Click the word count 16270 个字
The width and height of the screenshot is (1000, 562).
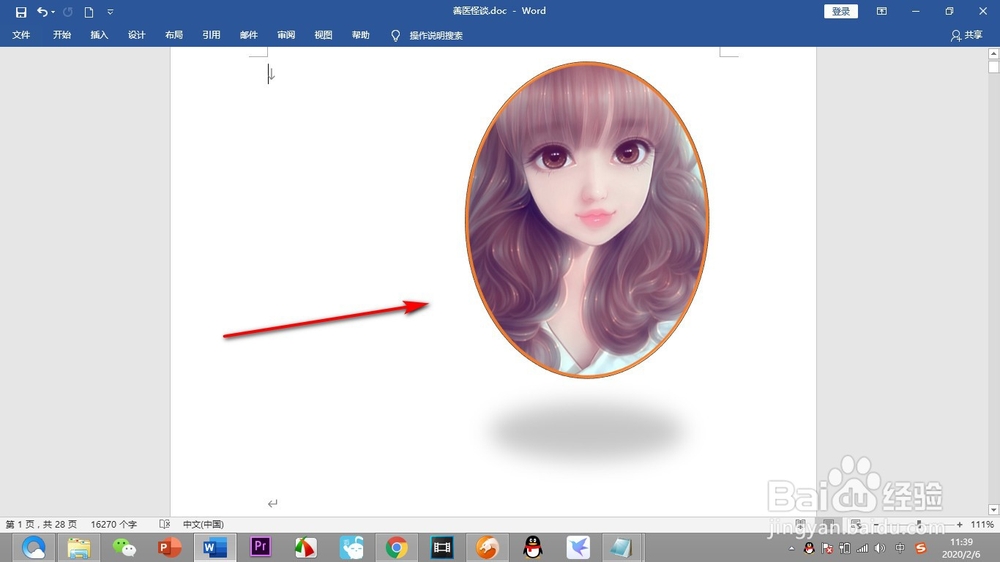(x=114, y=524)
